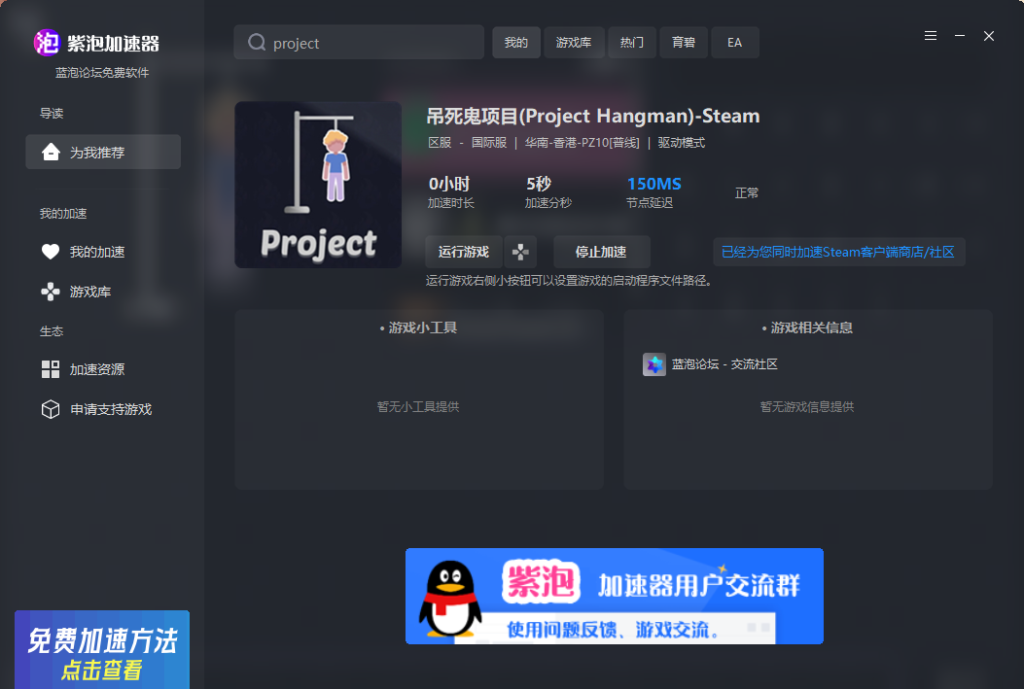Close the accelerator window
The height and width of the screenshot is (689, 1024).
click(x=989, y=36)
